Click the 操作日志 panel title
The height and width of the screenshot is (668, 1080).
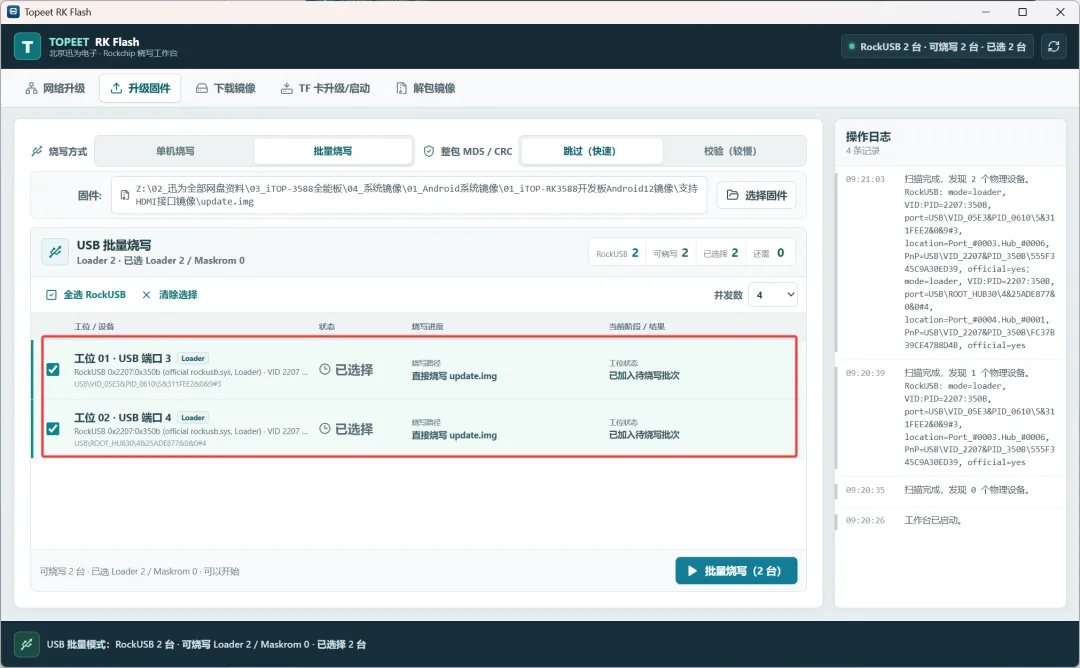click(868, 136)
